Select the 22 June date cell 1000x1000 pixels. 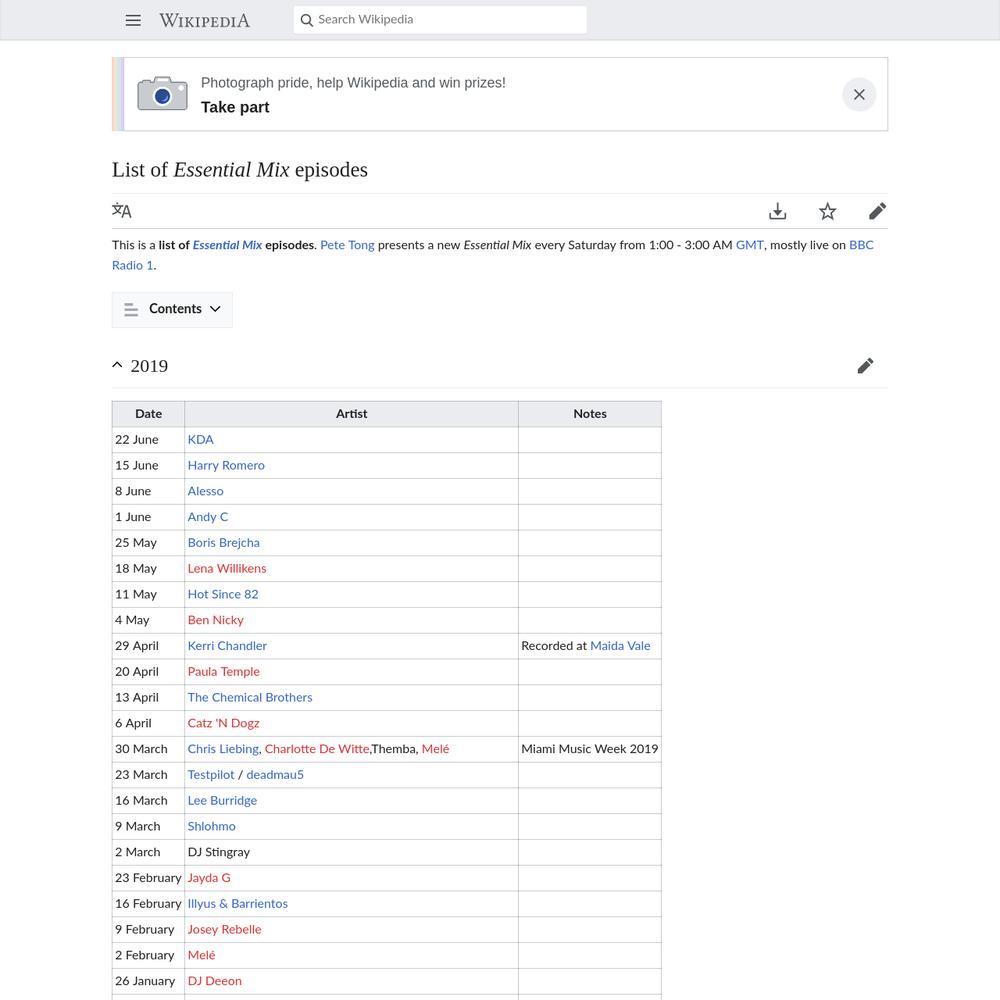(148, 439)
